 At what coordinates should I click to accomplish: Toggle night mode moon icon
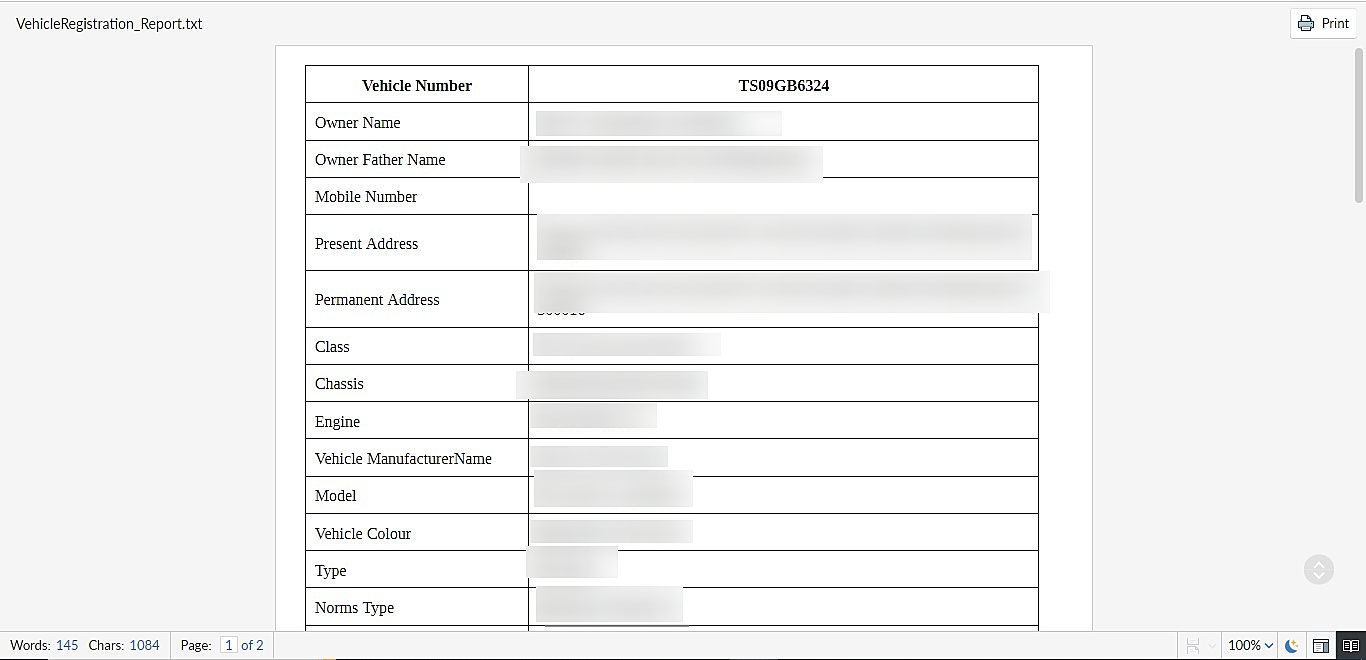pos(1291,646)
